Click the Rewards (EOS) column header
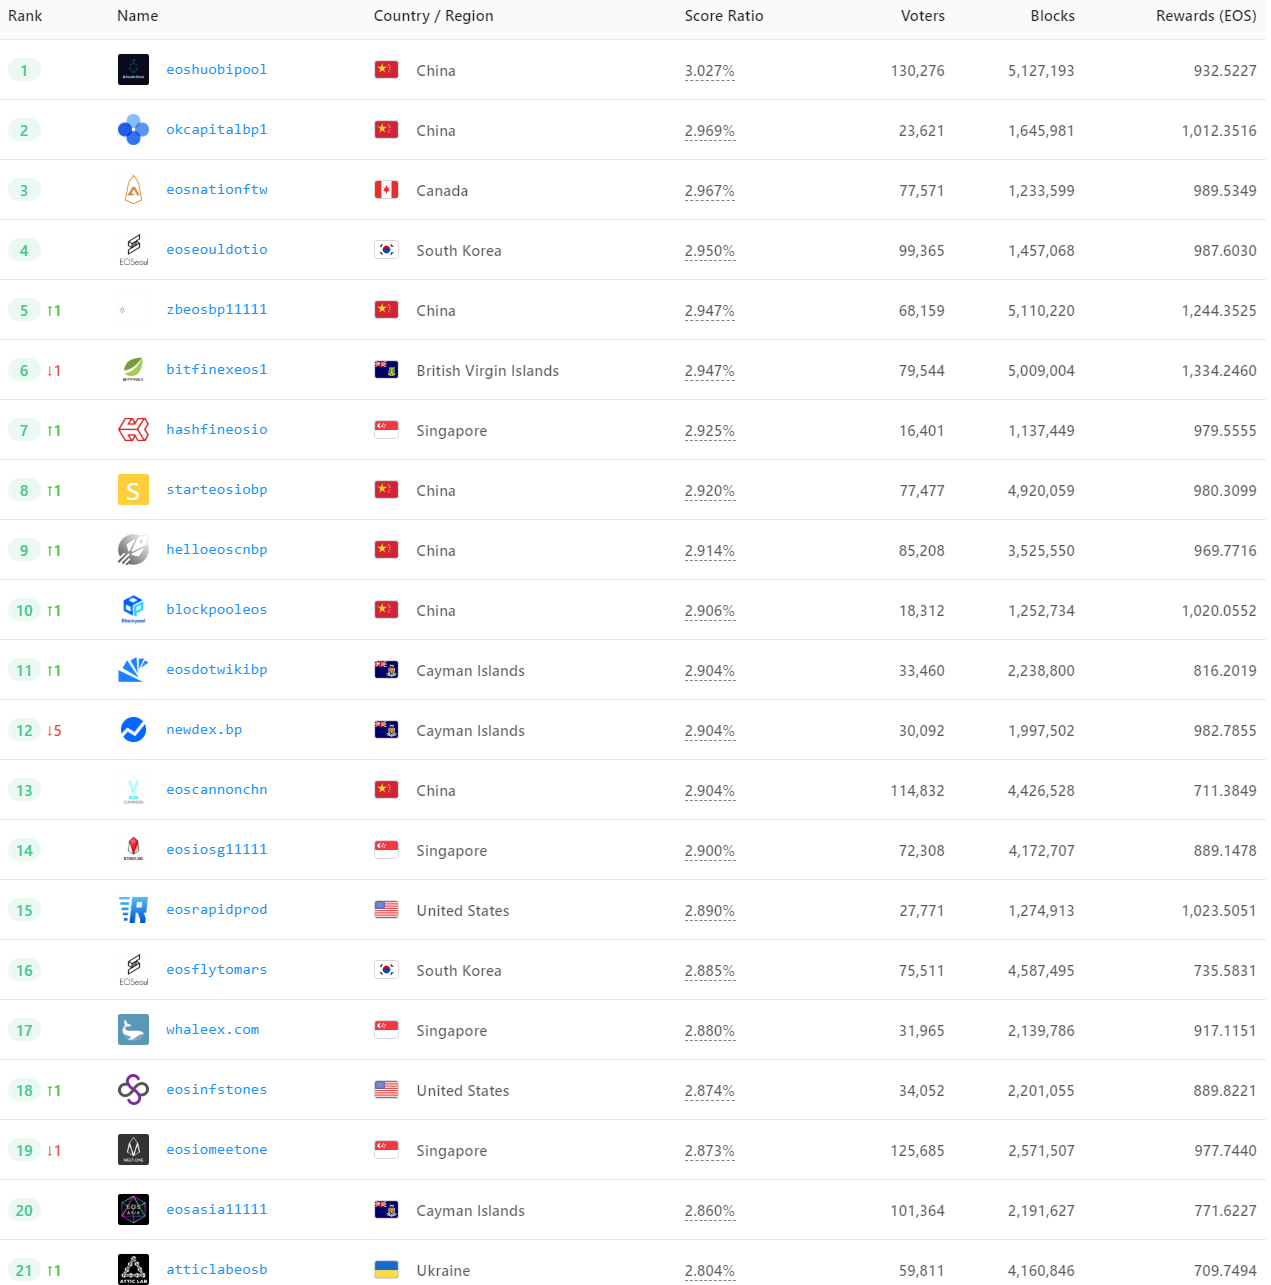 [1206, 16]
